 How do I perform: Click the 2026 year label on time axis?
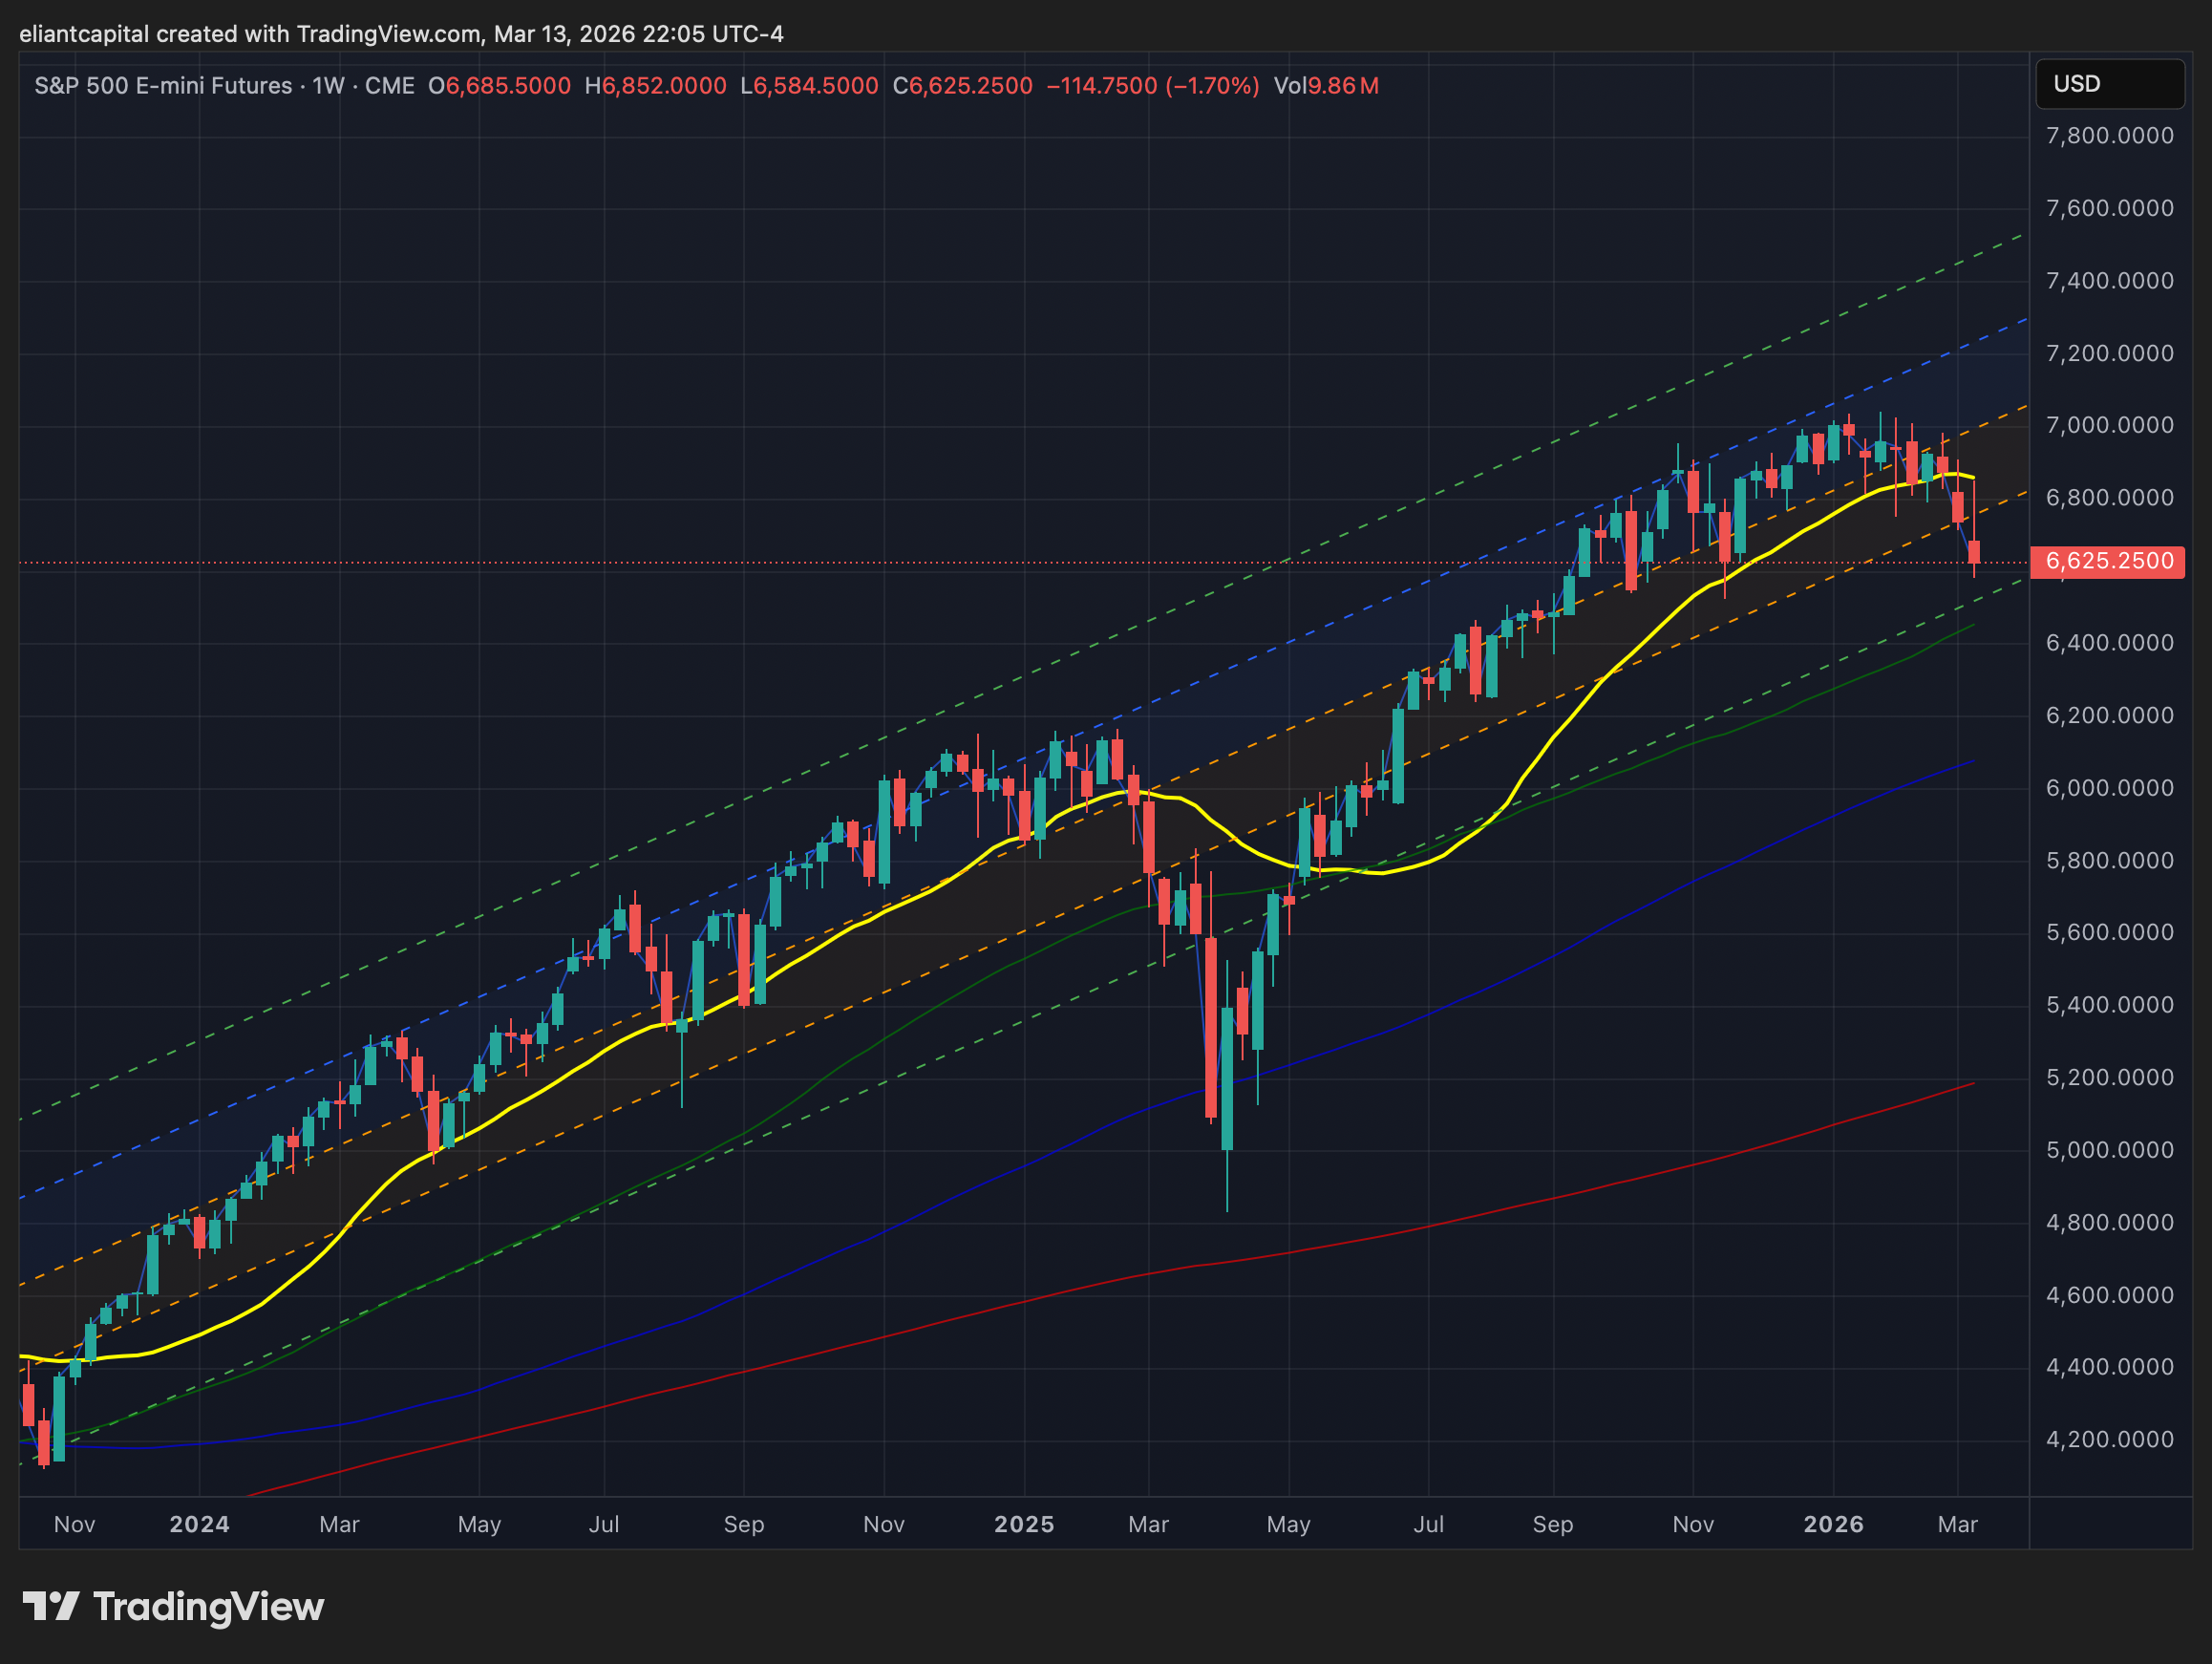tap(1833, 1524)
